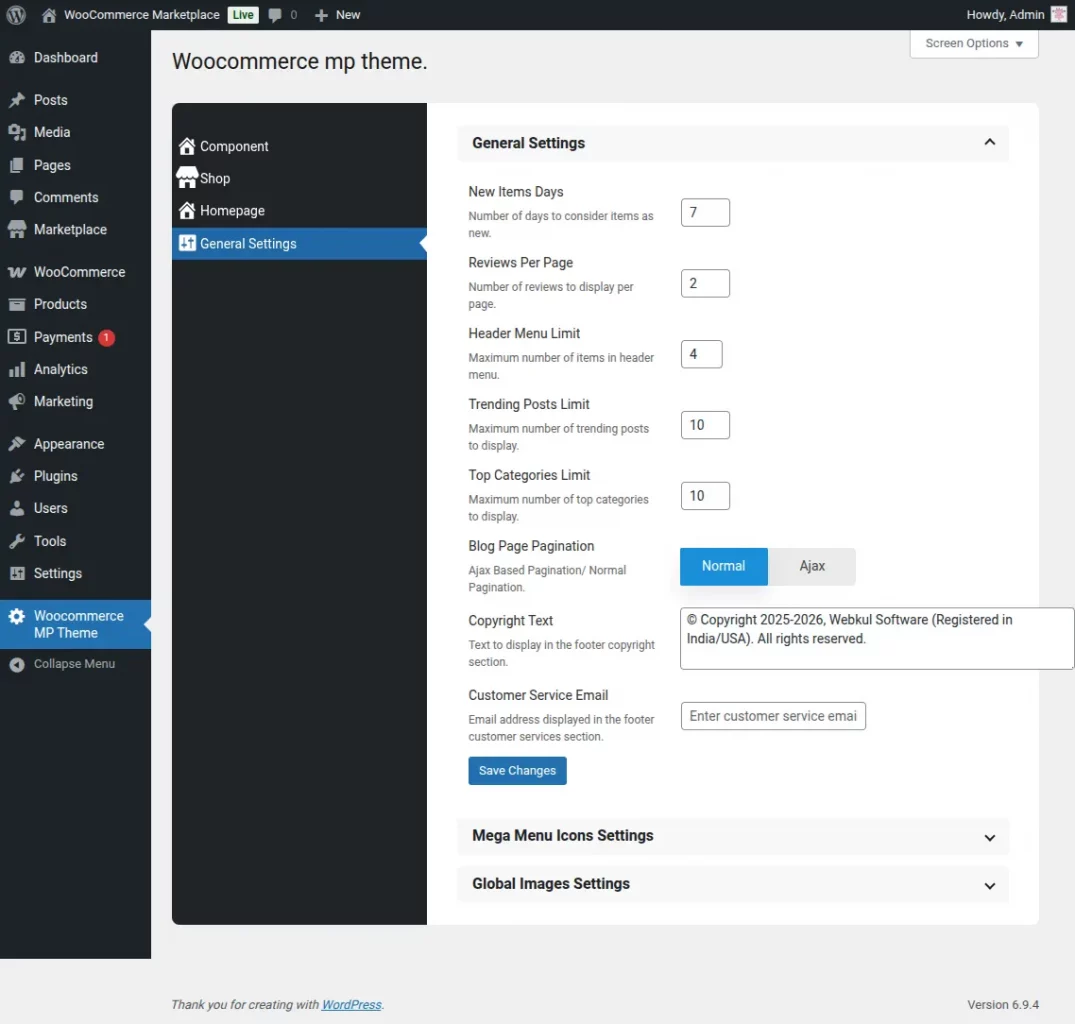Viewport: 1075px width, 1024px height.
Task: Click the WordPress logo icon
Action: 16,14
